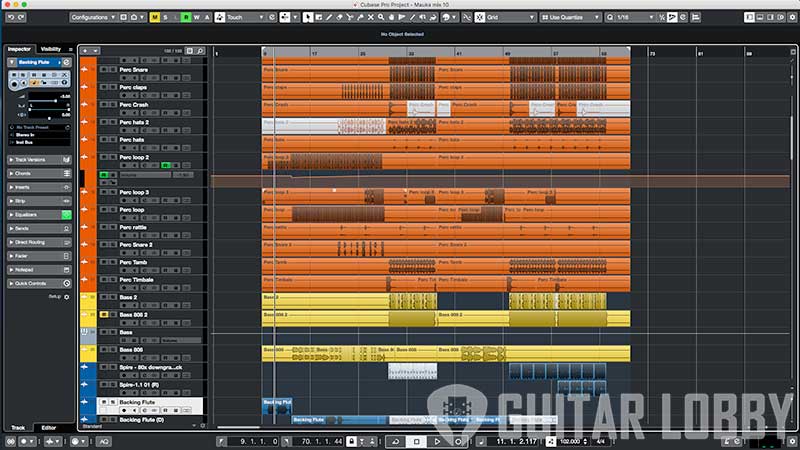
Task: Toggle the Snap on/off button beside Grid
Action: (480, 17)
